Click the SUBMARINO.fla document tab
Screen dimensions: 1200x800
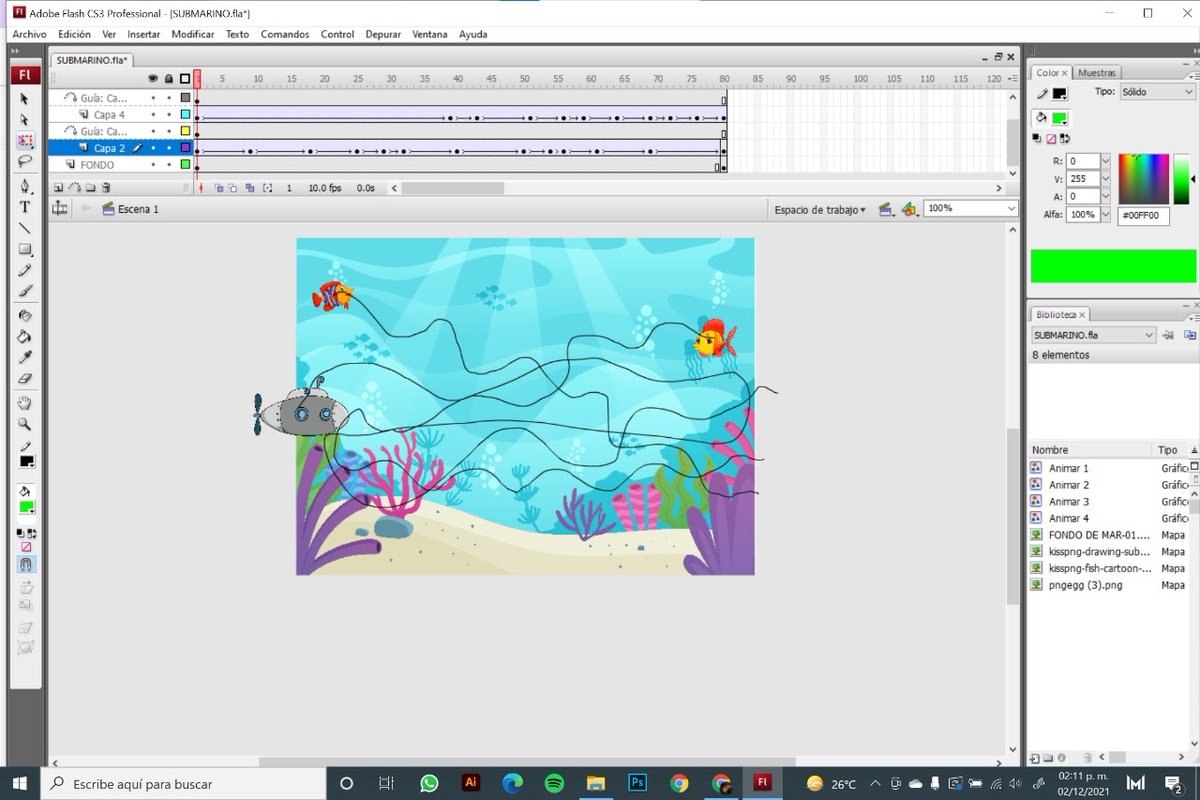click(91, 59)
